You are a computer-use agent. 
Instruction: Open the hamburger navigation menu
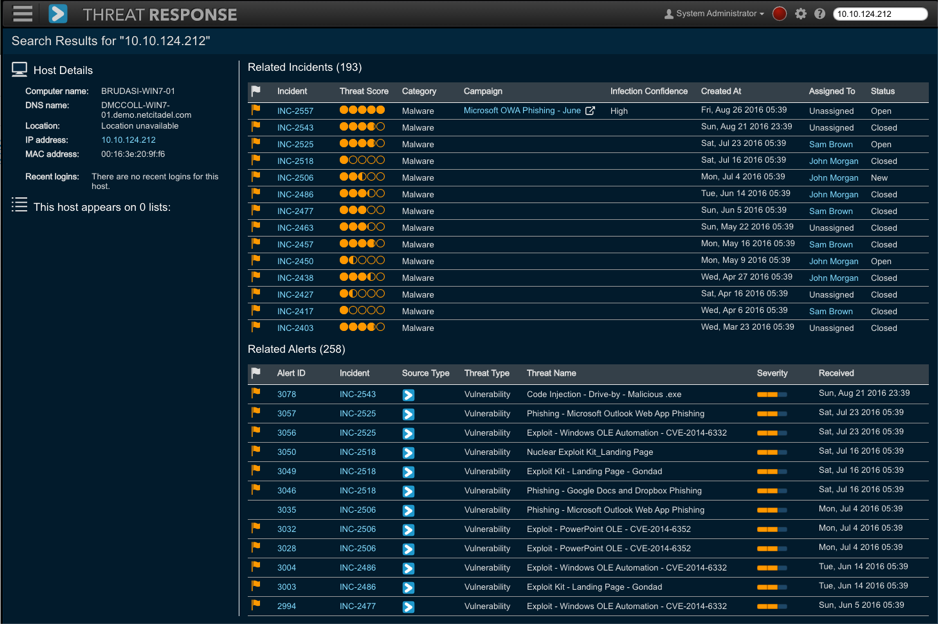click(22, 13)
